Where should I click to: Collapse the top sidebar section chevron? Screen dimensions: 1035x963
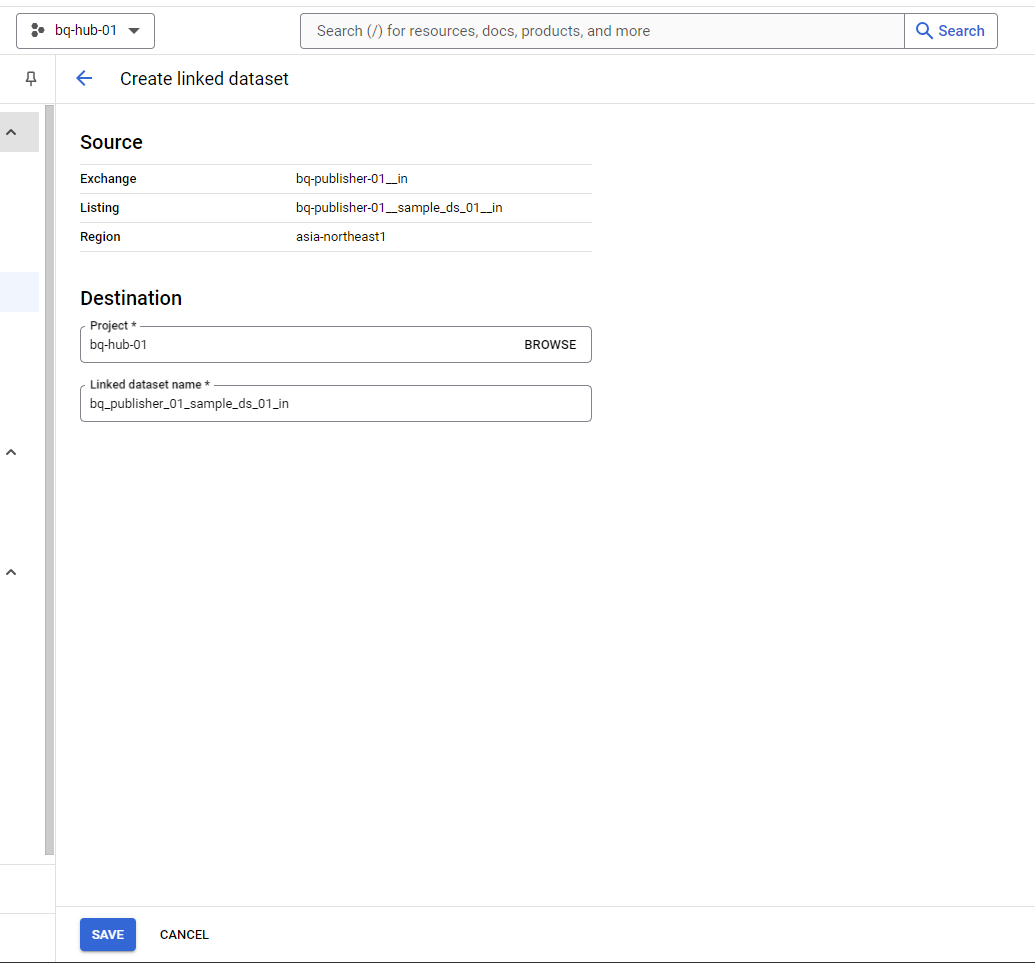11,132
